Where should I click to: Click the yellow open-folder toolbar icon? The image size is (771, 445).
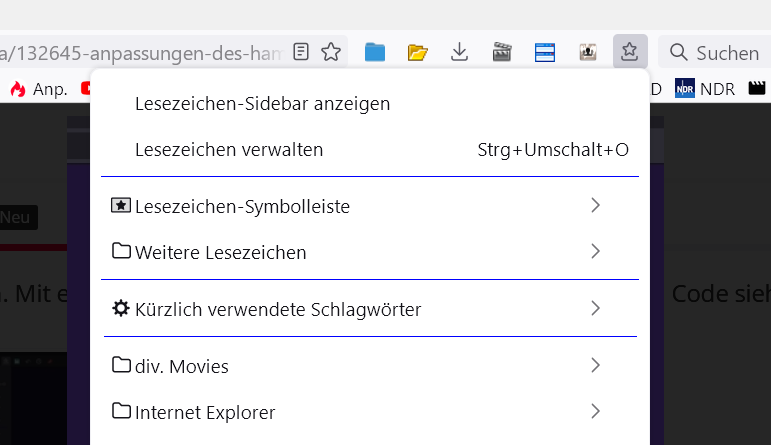coord(417,52)
